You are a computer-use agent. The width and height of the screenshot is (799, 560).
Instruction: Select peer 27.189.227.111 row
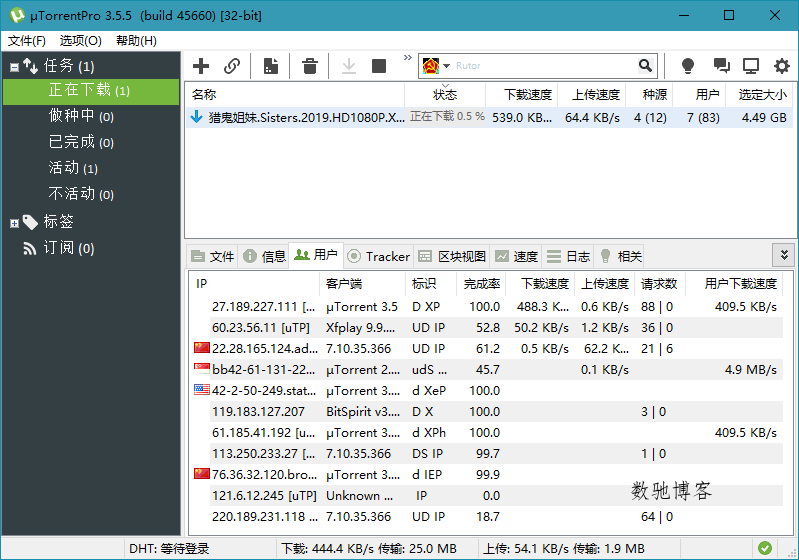point(487,307)
